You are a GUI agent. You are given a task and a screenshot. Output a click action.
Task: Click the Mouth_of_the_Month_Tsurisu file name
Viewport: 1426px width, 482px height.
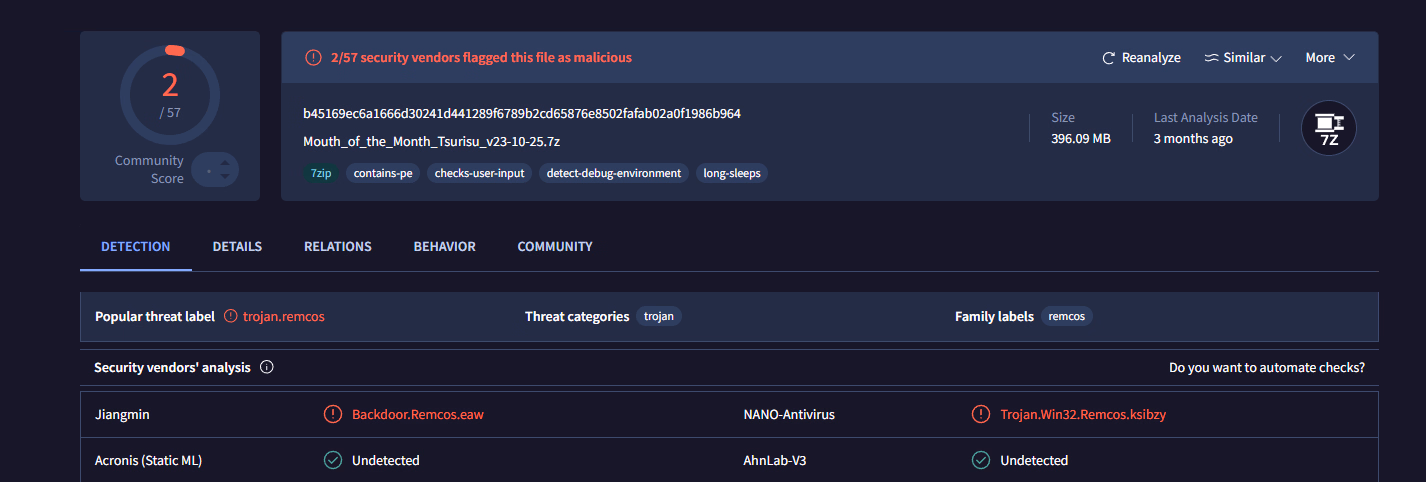click(431, 141)
